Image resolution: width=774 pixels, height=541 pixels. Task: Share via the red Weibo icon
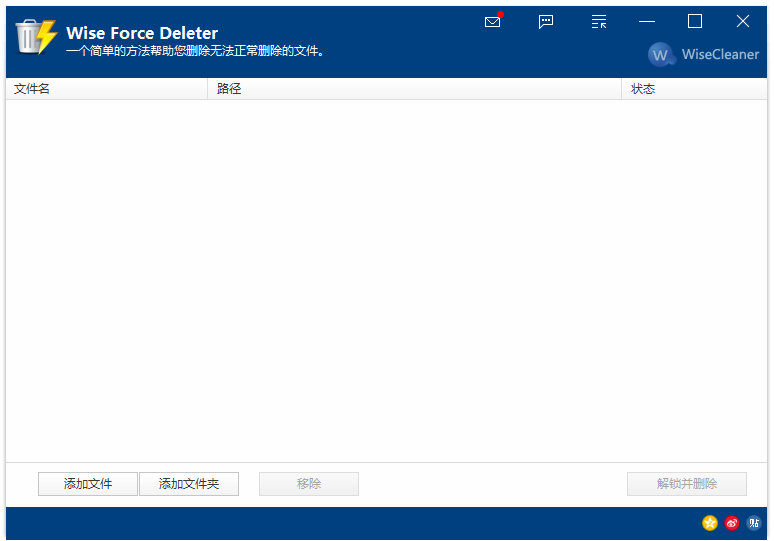(732, 523)
